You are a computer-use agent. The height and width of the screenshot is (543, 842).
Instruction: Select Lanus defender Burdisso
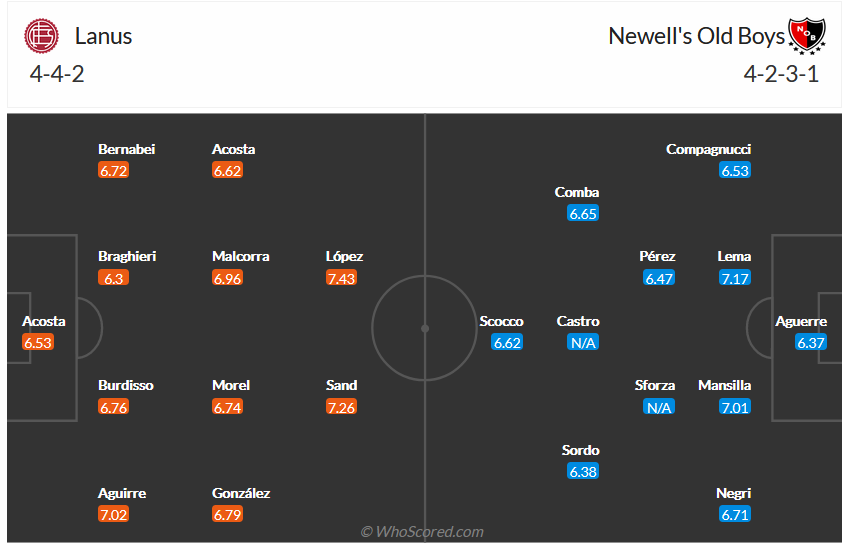point(126,386)
